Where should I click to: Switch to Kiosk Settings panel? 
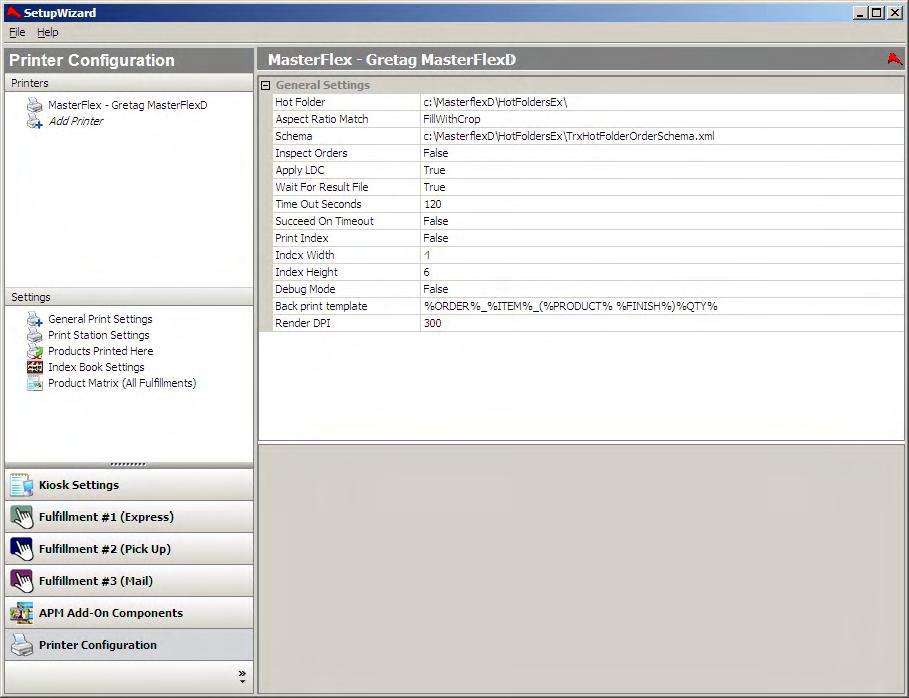129,485
